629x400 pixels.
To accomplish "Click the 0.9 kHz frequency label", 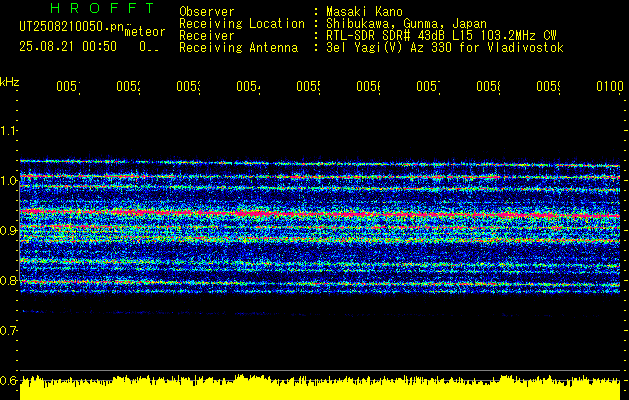I will pos(8,231).
